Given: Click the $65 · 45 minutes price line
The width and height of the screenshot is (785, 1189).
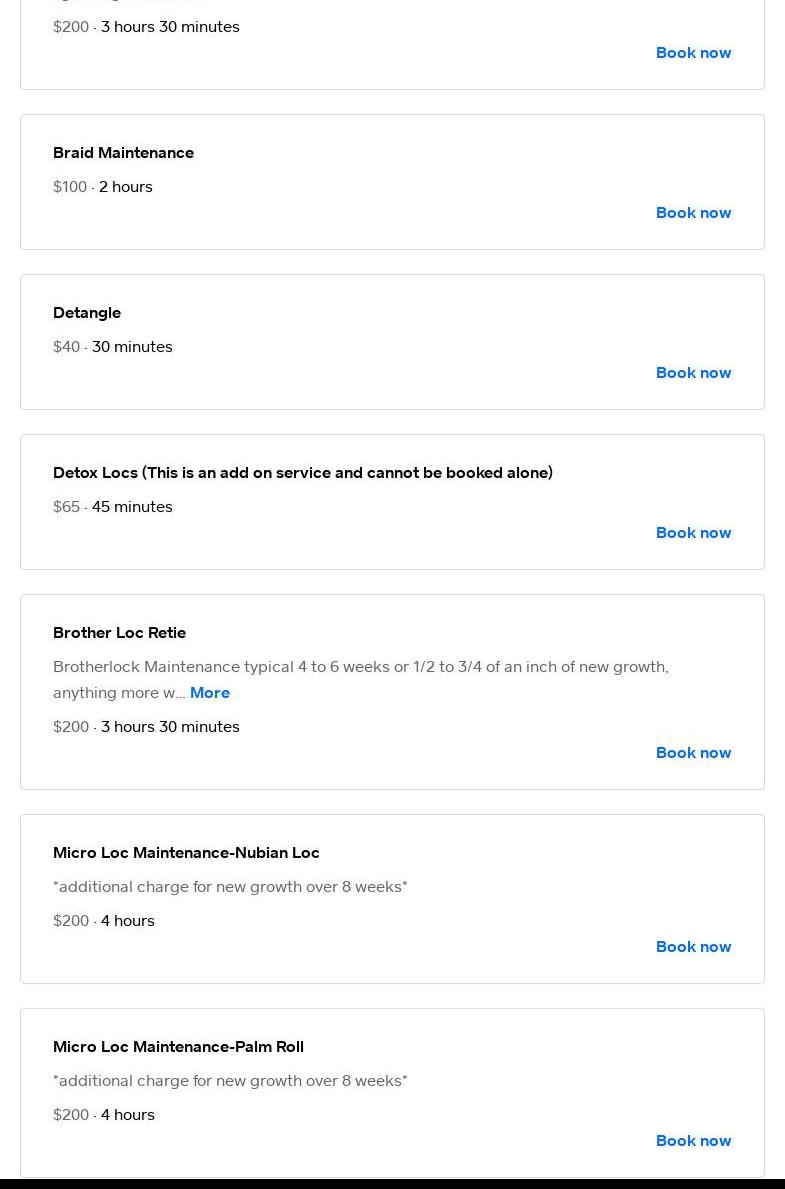Looking at the screenshot, I should pyautogui.click(x=113, y=506).
